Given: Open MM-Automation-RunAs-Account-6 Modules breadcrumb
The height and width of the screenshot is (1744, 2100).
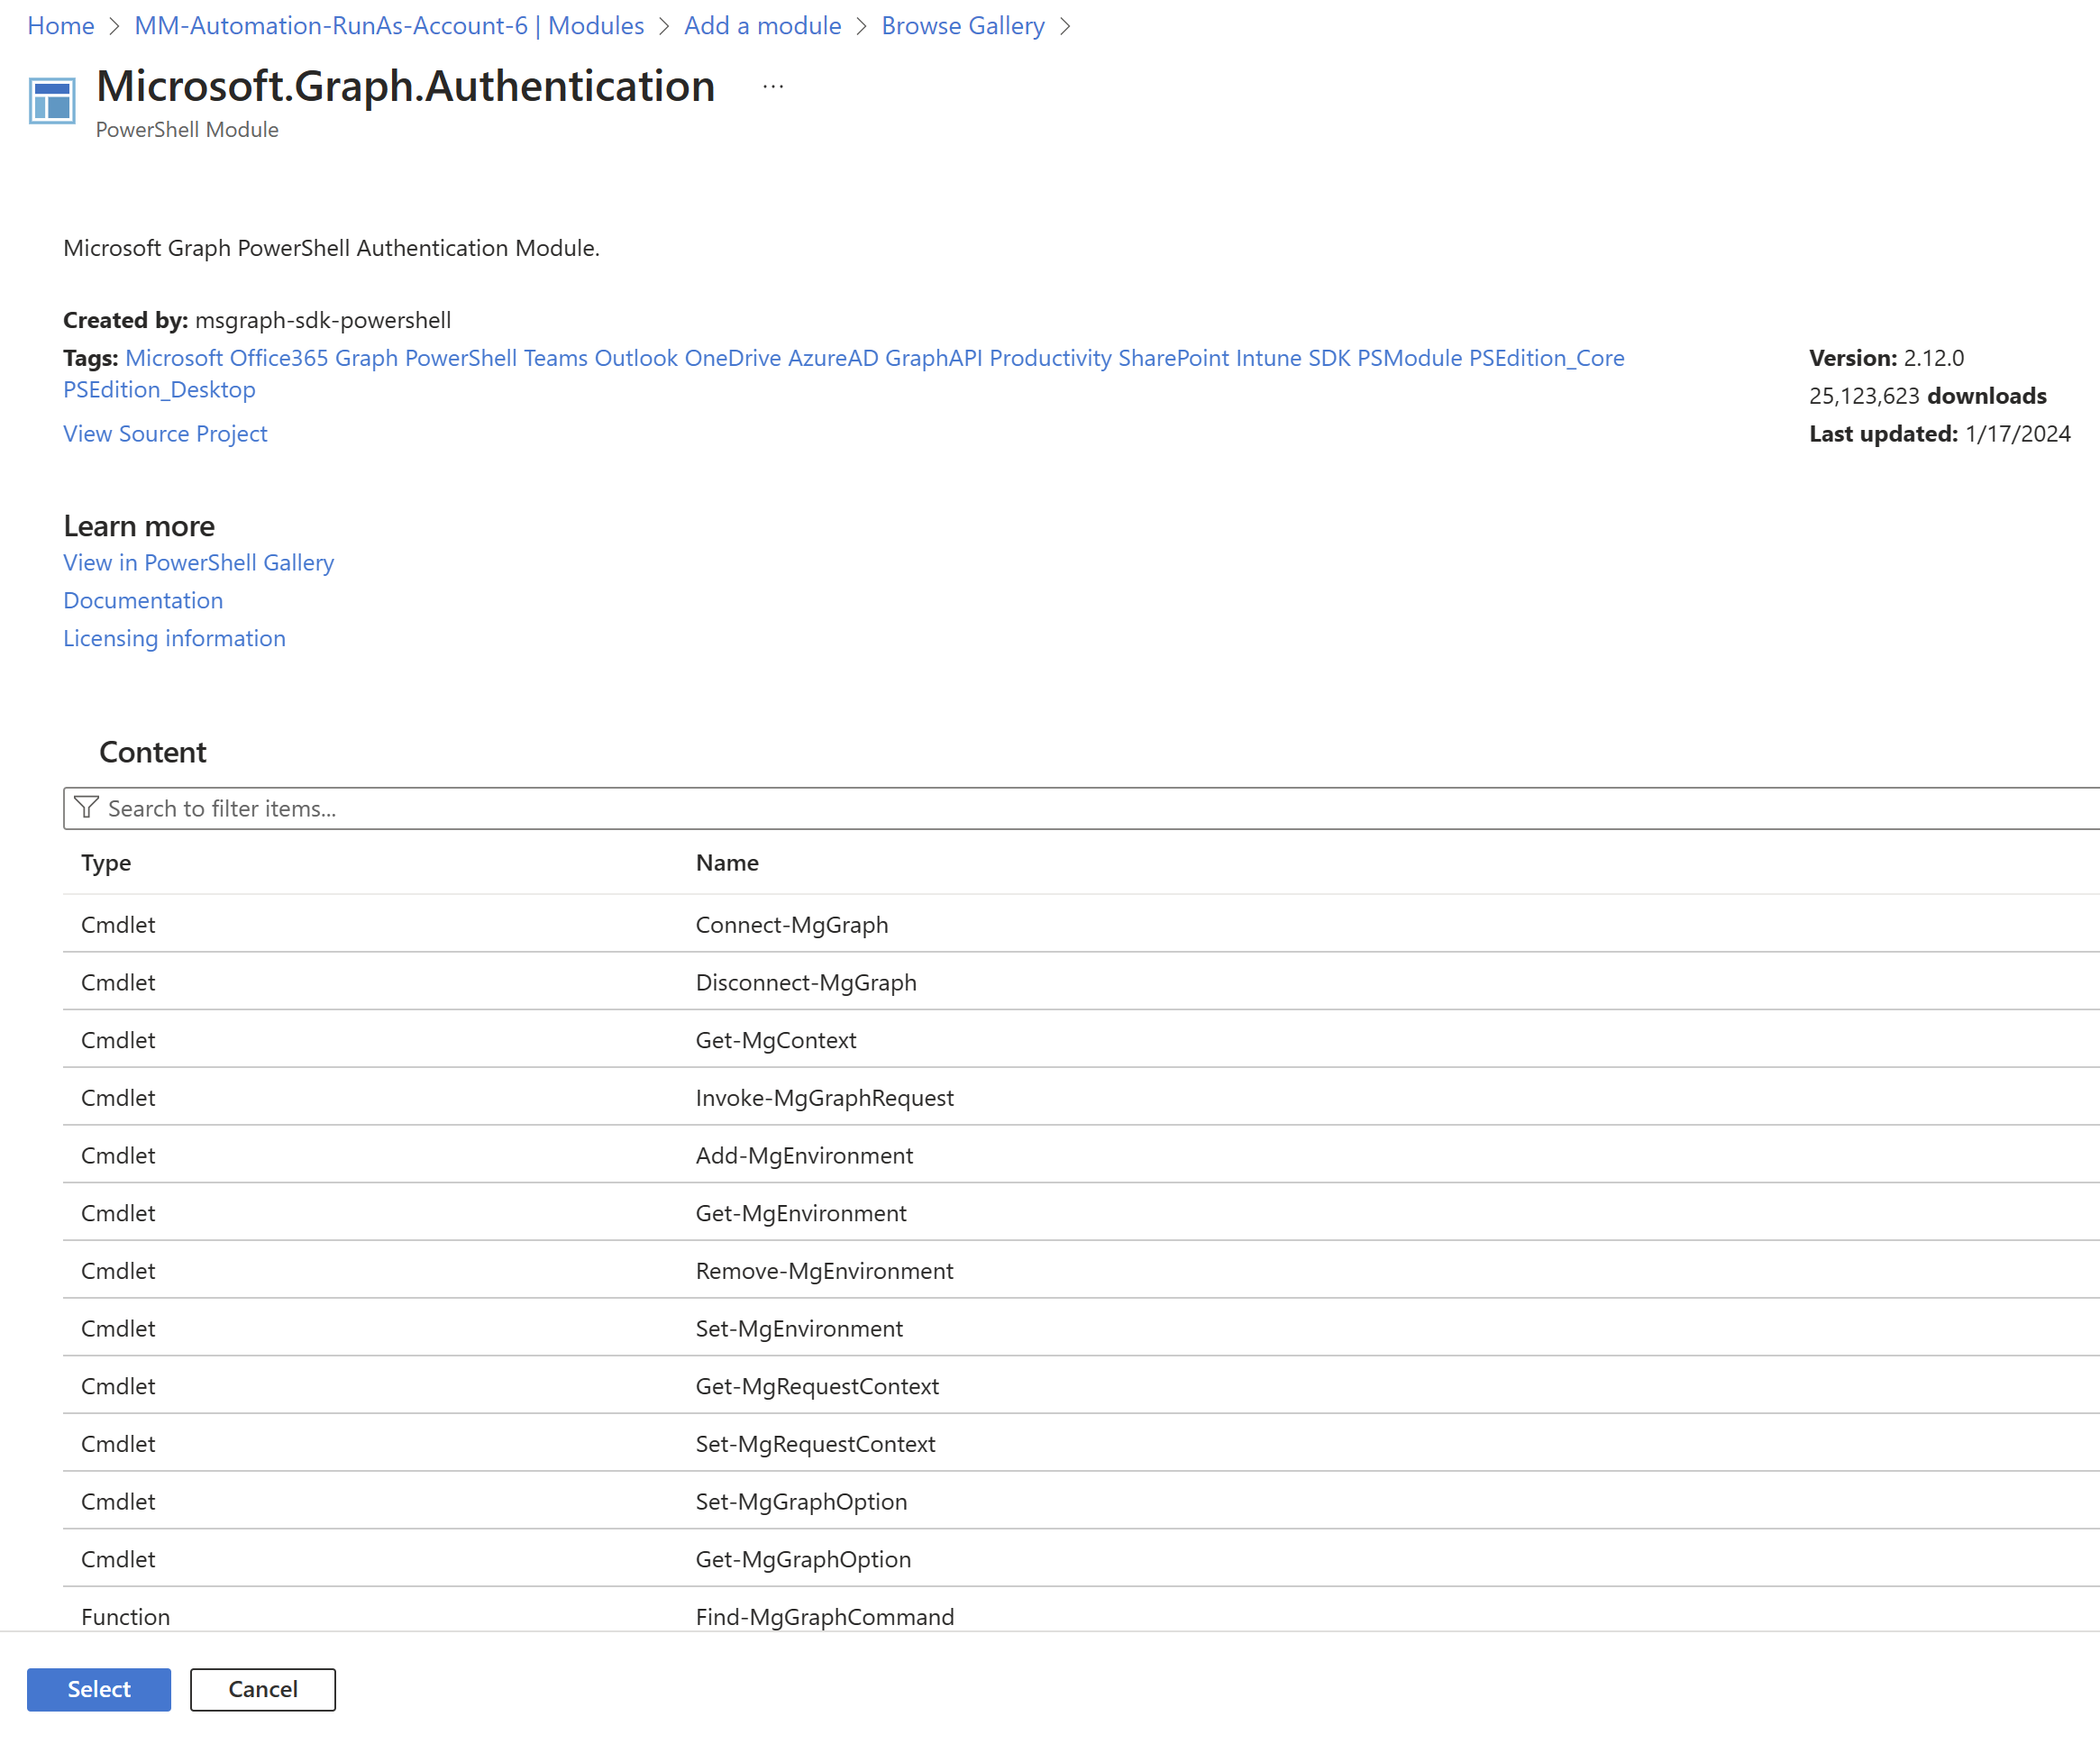Looking at the screenshot, I should point(389,25).
